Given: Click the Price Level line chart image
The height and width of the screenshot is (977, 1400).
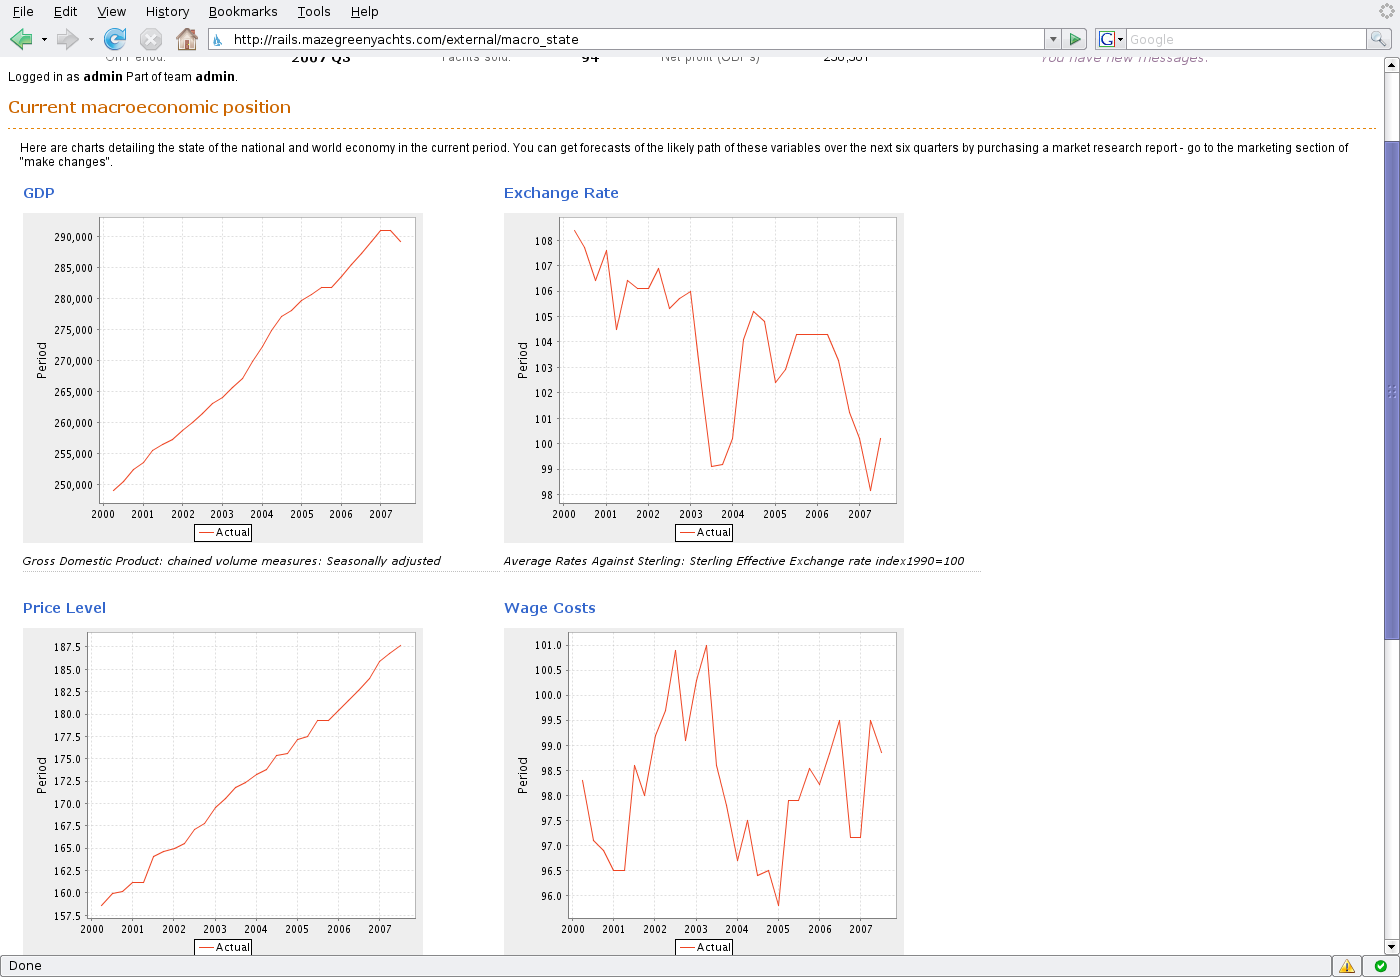Looking at the screenshot, I should click(223, 791).
